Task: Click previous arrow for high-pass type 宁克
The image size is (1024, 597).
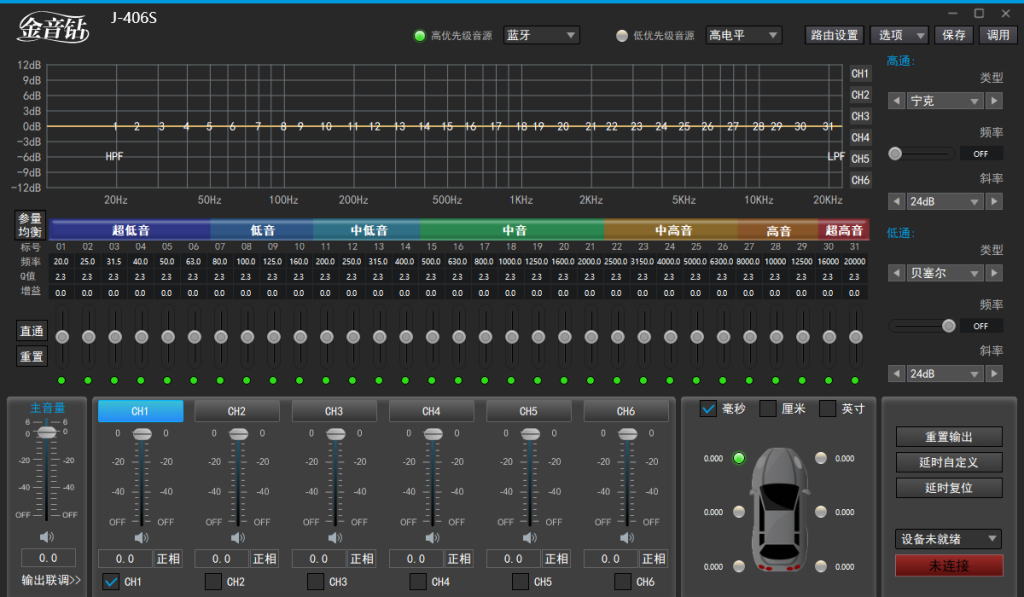Action: tap(896, 101)
